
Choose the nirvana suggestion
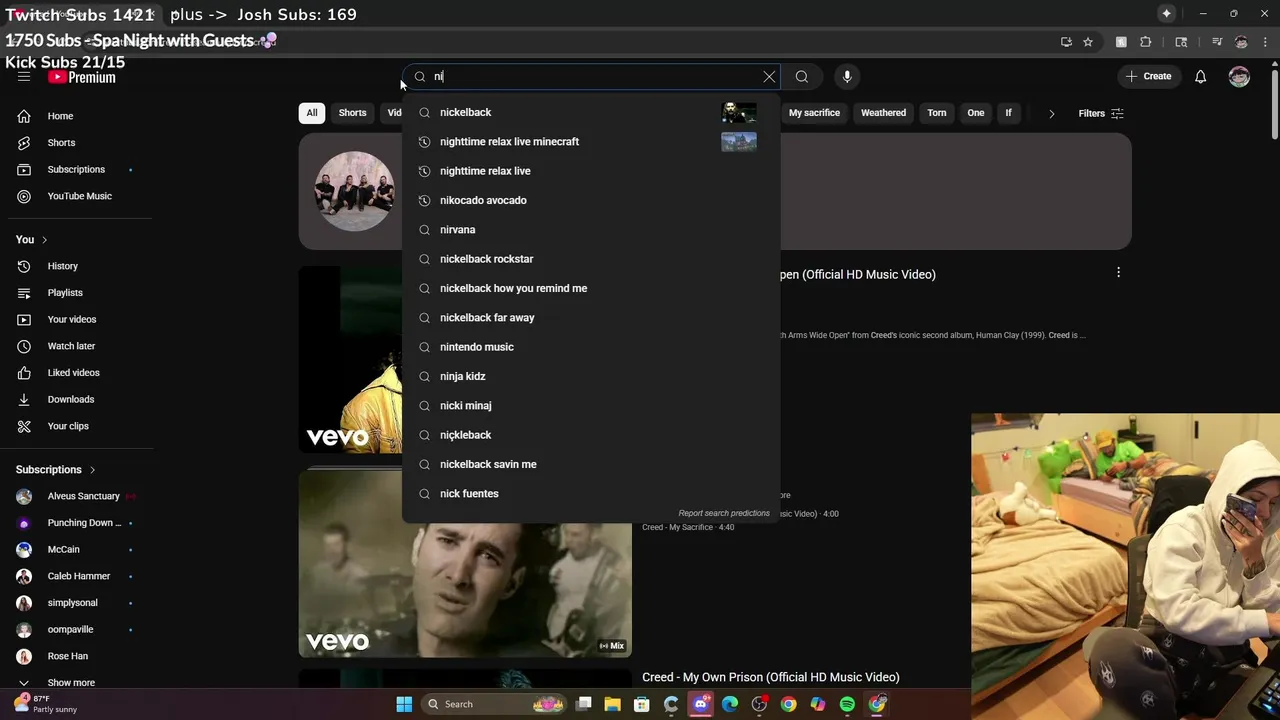(591, 230)
